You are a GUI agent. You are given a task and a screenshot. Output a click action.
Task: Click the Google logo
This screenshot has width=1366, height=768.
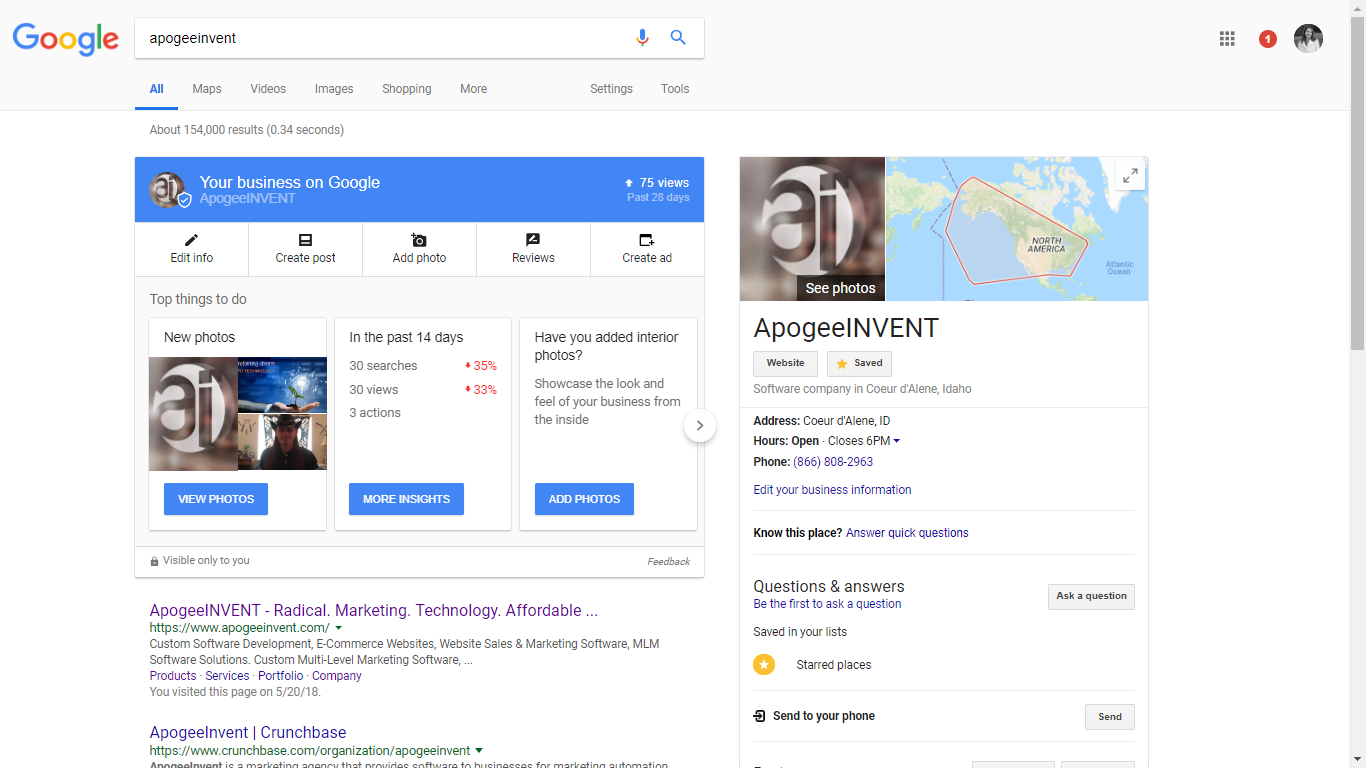click(66, 39)
